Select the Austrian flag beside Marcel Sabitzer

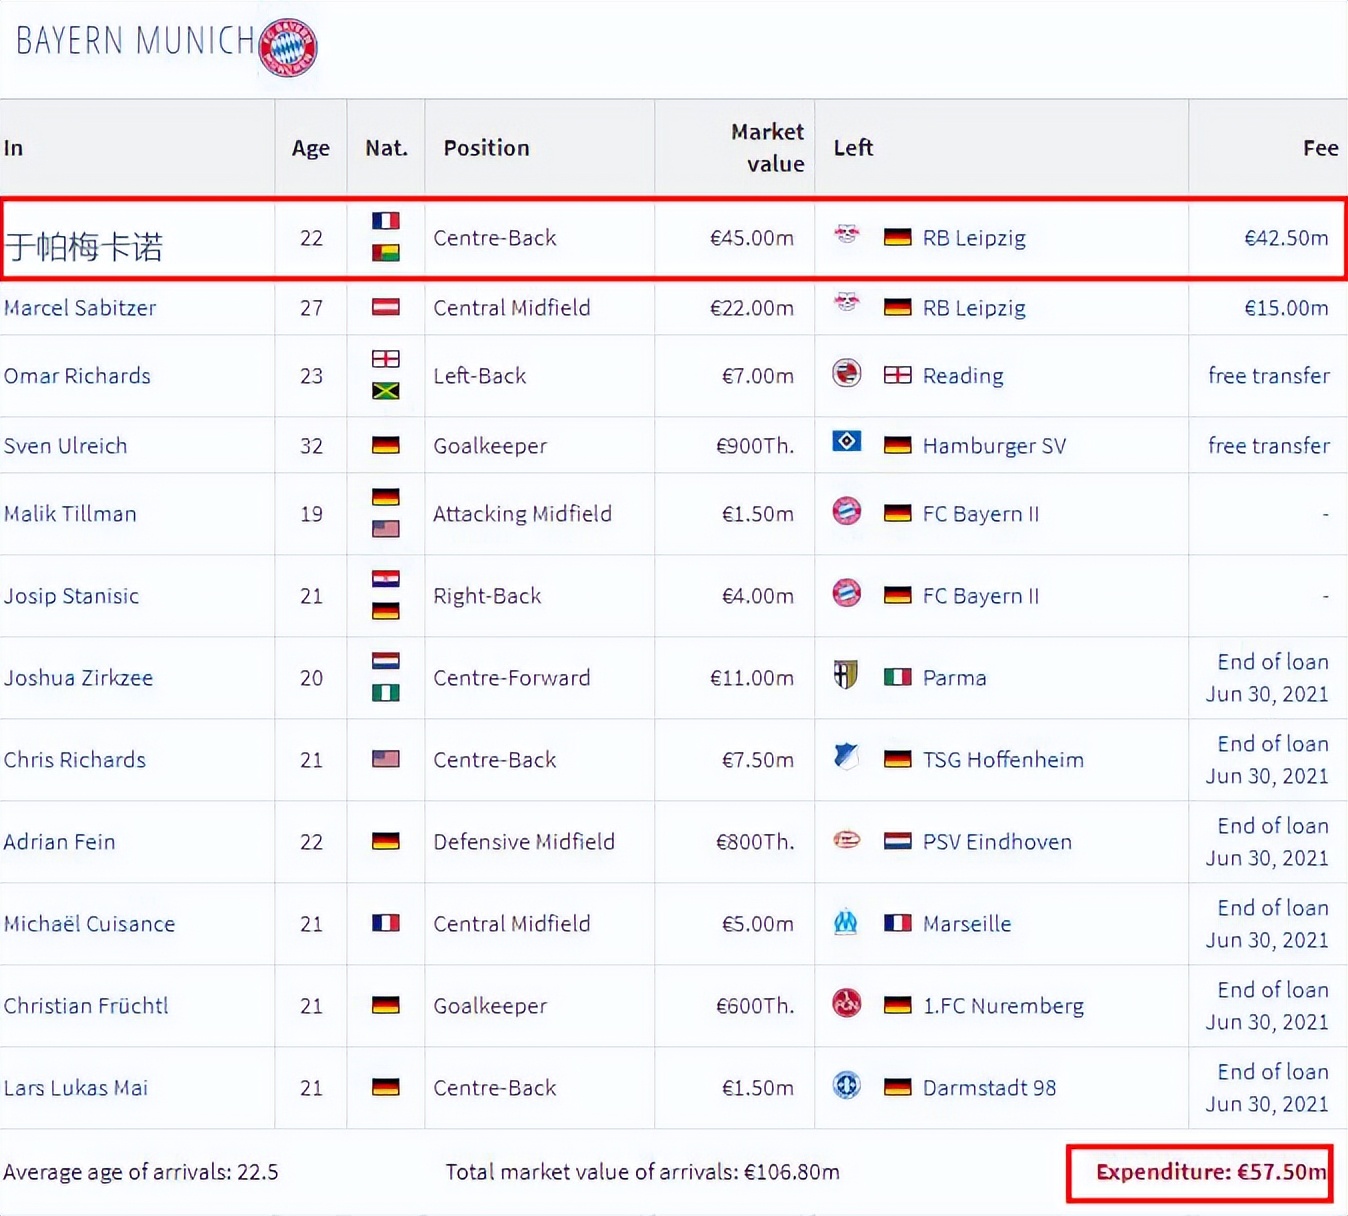click(386, 307)
